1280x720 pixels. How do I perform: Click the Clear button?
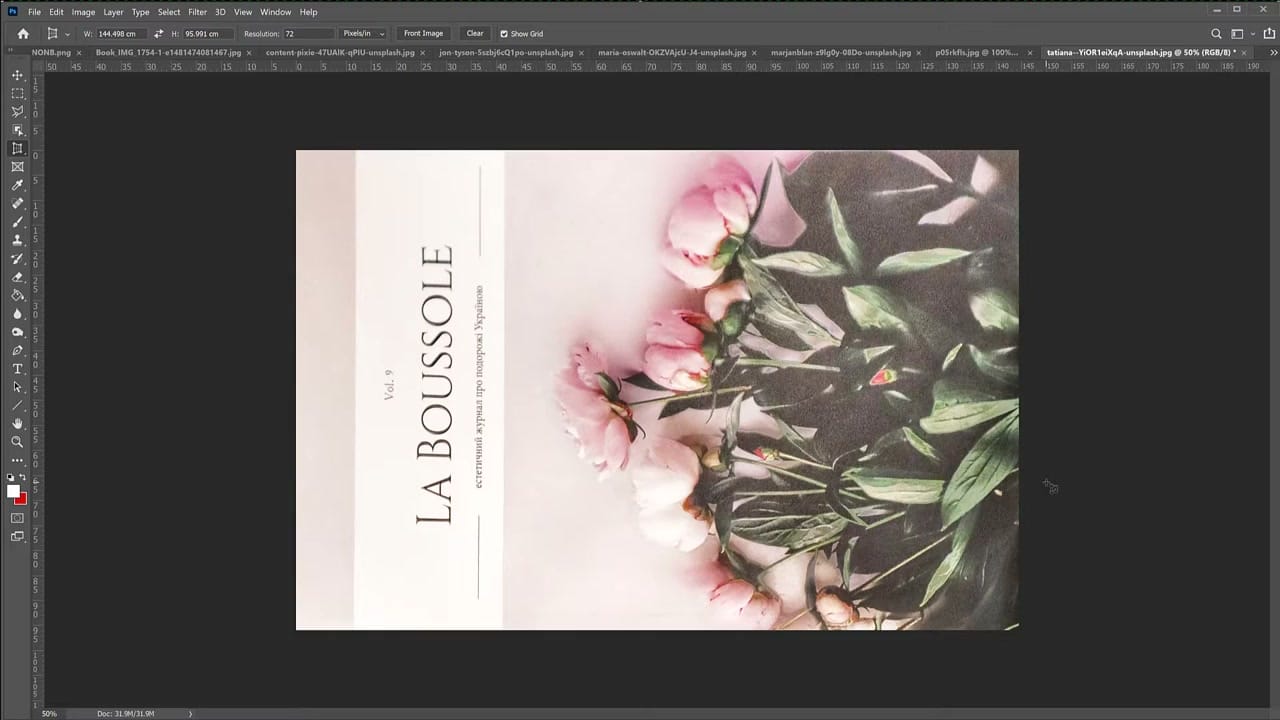point(475,33)
